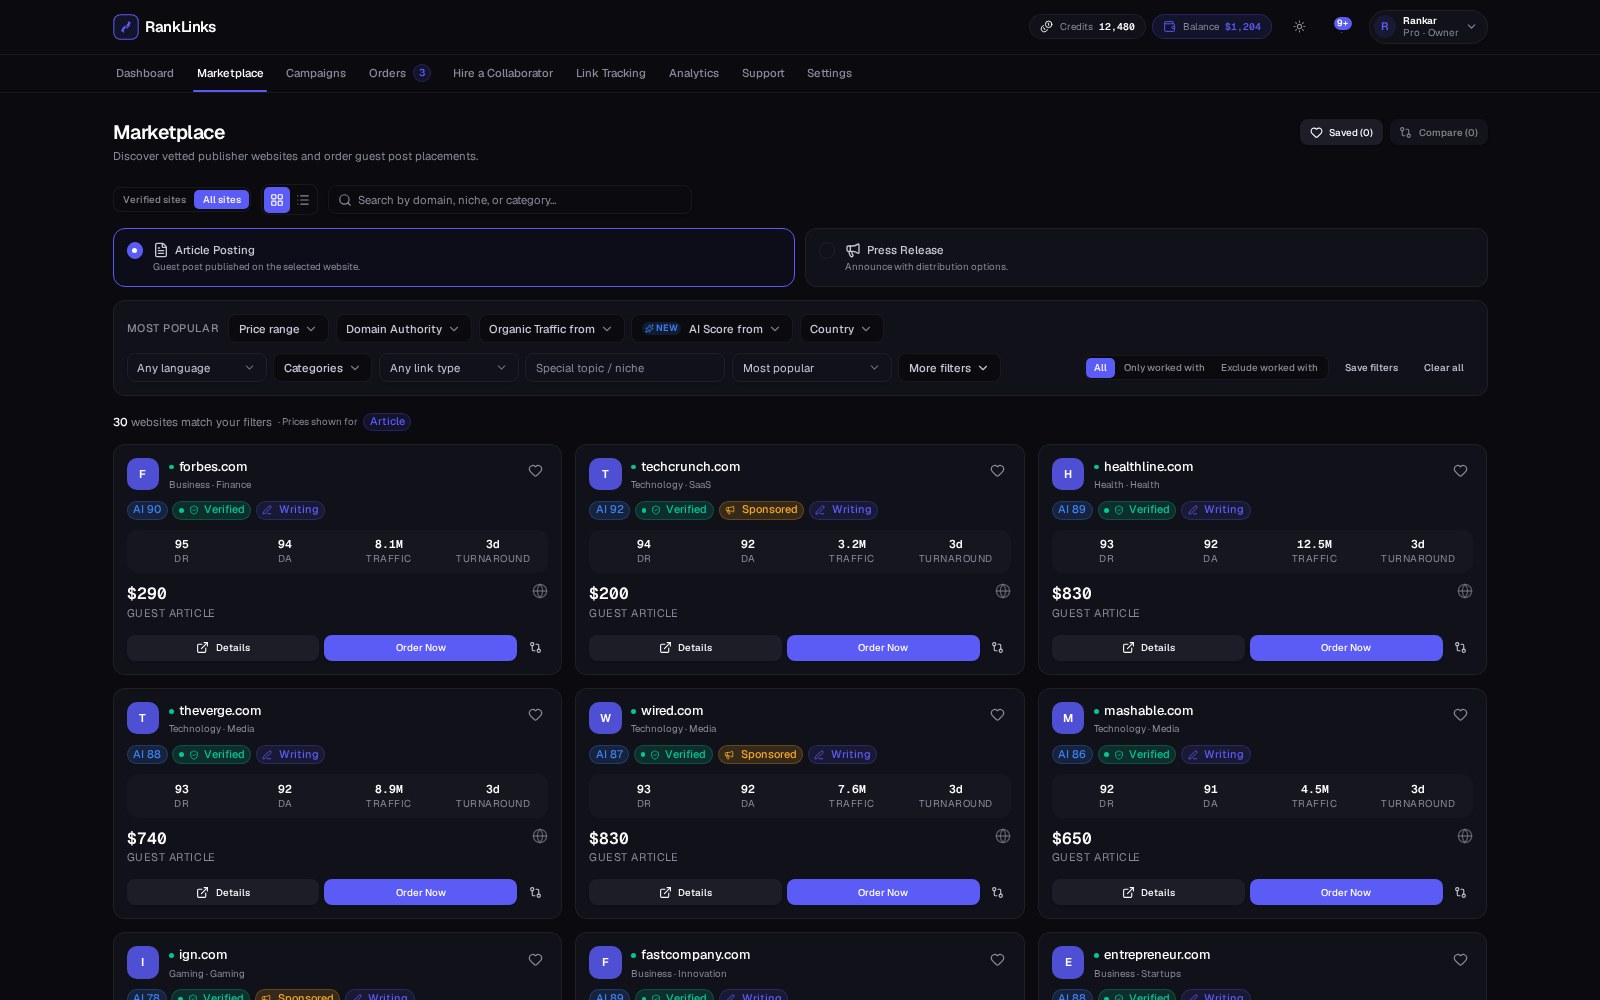Click the globe icon on techcrunch.com card
Screen dimensions: 1600x1000
pyautogui.click(x=1003, y=591)
